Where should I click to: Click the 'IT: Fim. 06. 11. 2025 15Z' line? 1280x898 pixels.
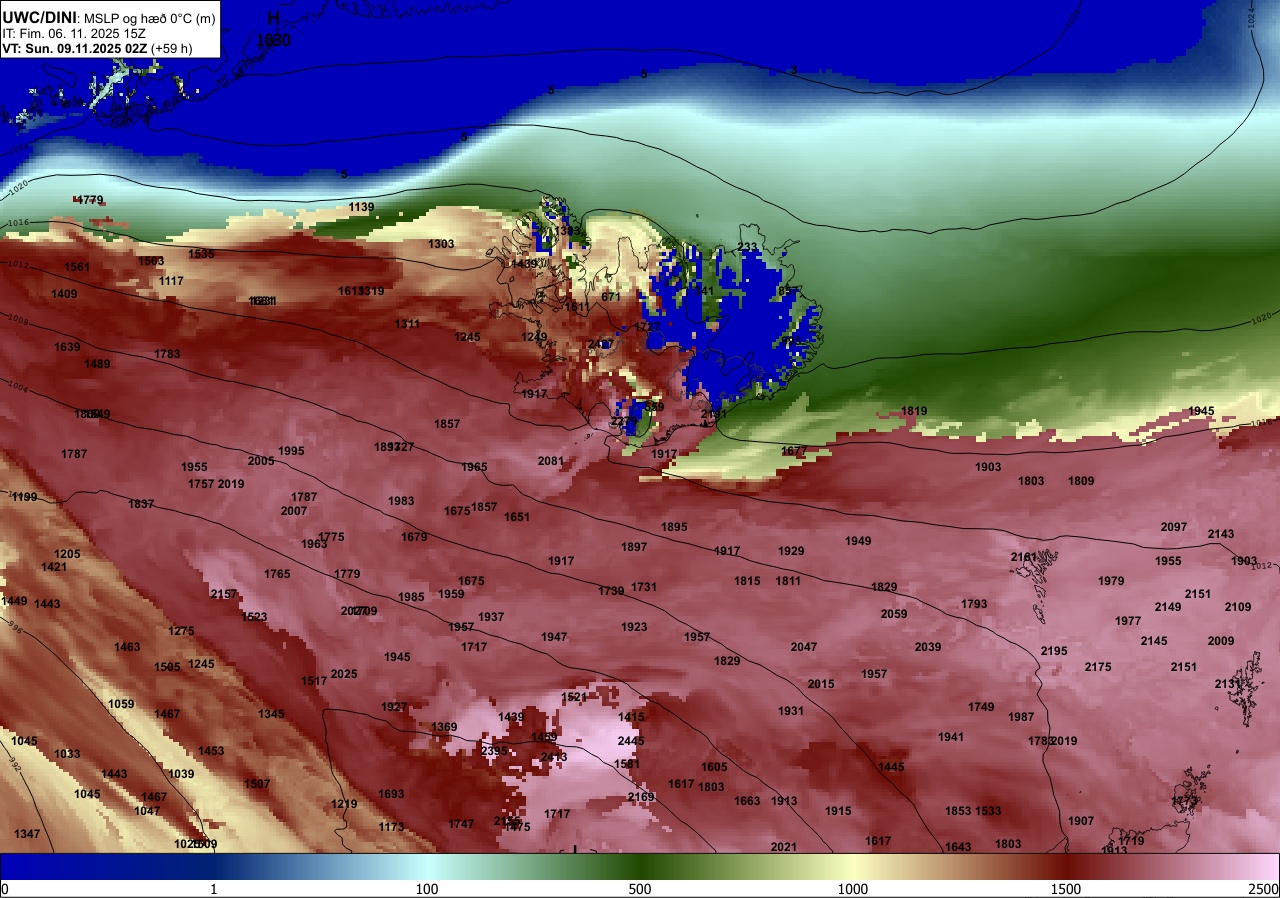coord(75,33)
